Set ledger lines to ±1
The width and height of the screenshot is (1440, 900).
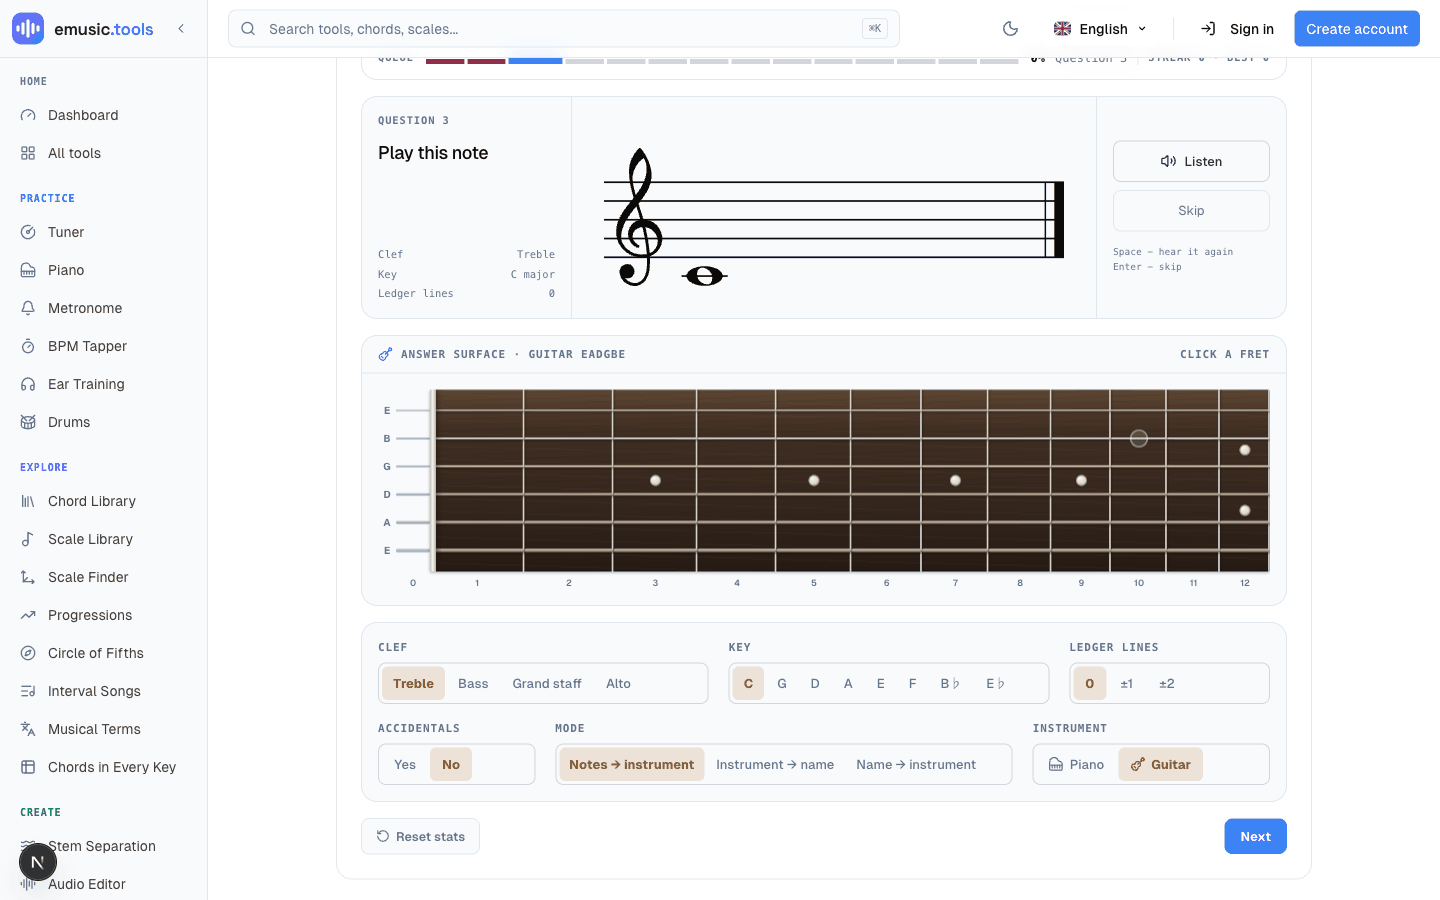click(x=1127, y=684)
